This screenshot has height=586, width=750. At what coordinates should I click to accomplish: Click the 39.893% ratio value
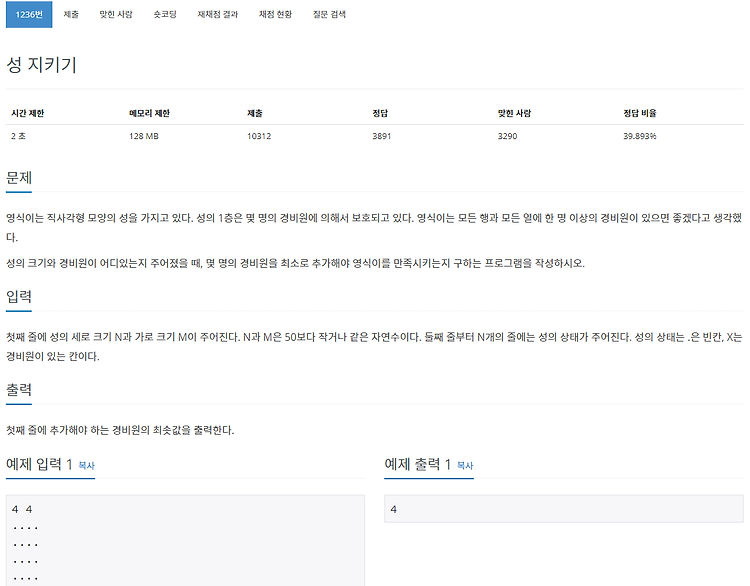coord(640,136)
